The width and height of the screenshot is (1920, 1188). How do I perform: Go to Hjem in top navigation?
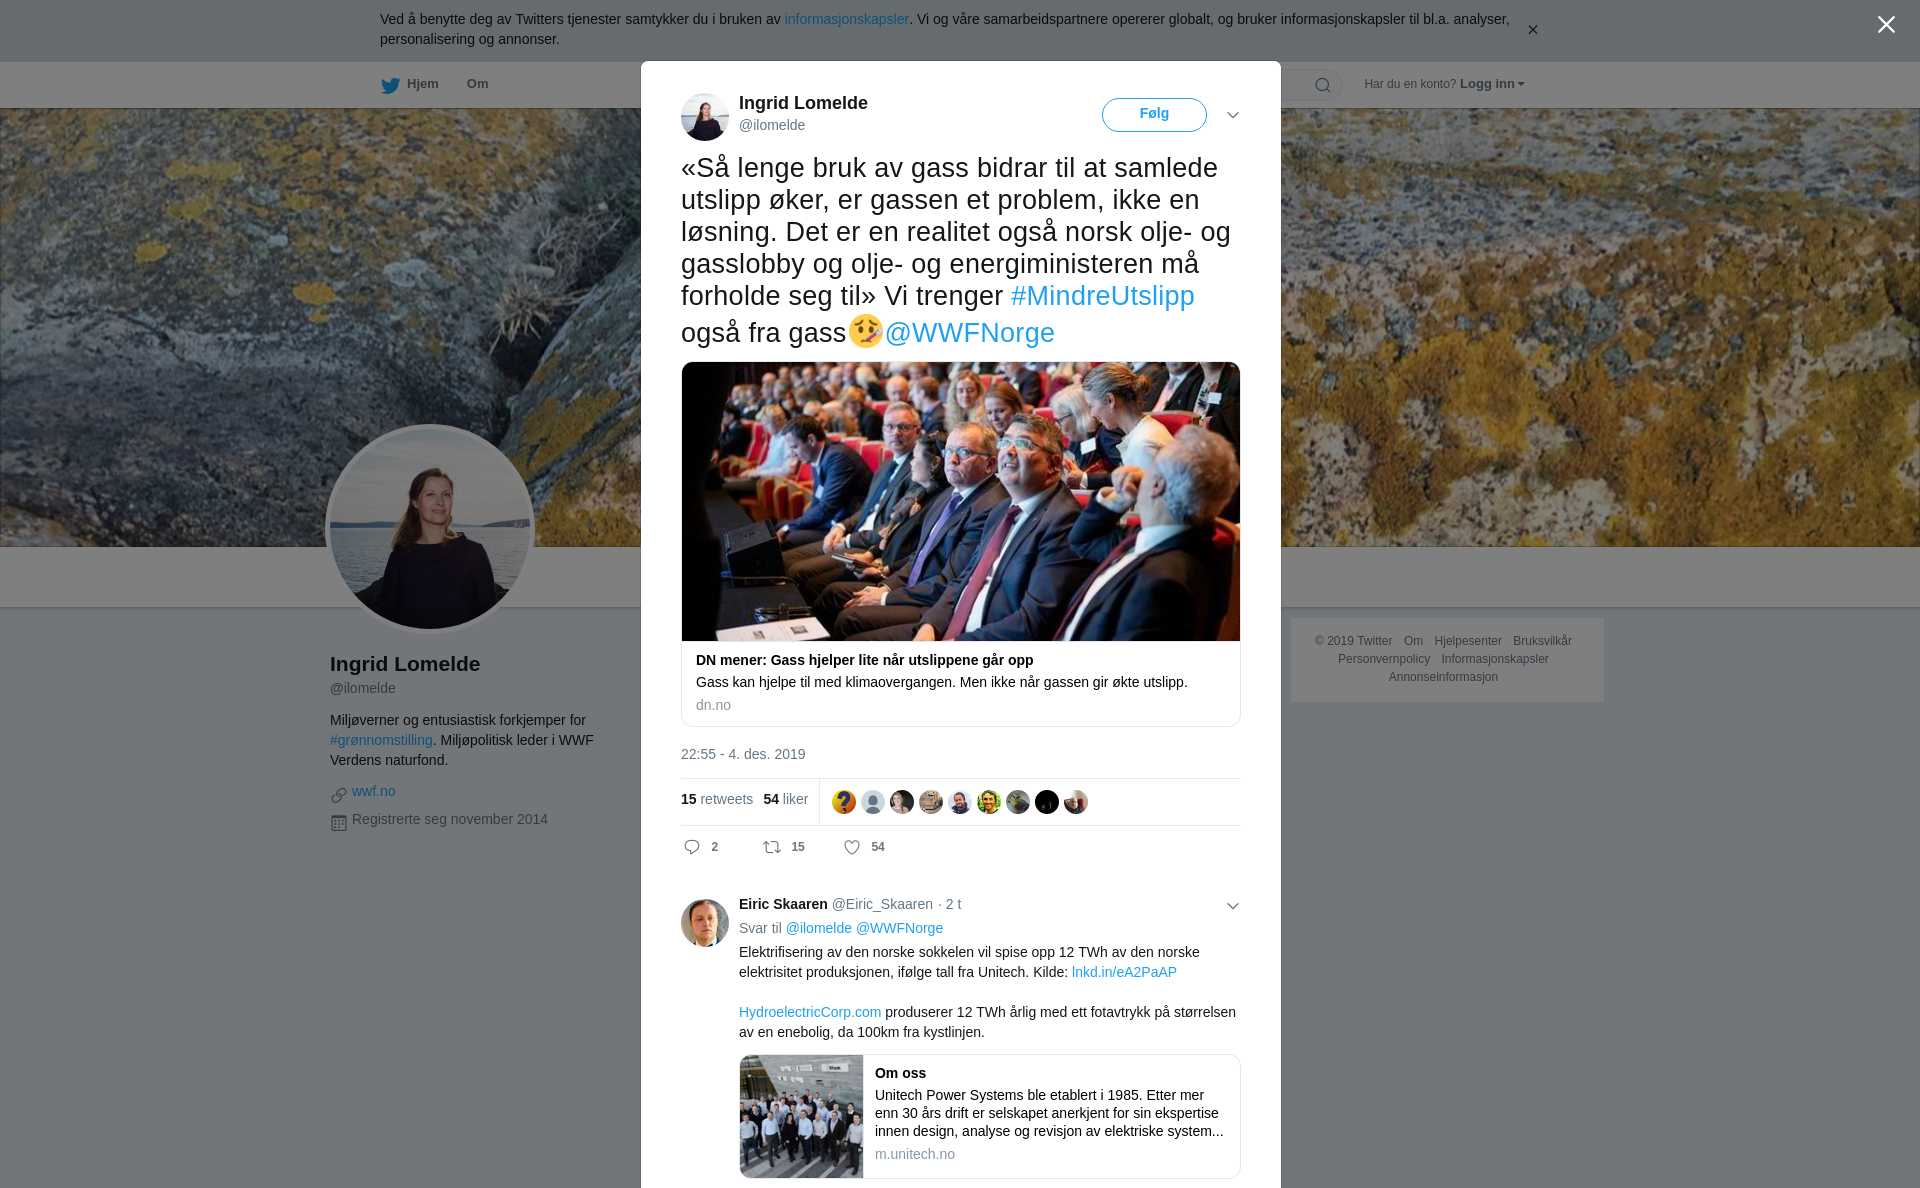(423, 84)
